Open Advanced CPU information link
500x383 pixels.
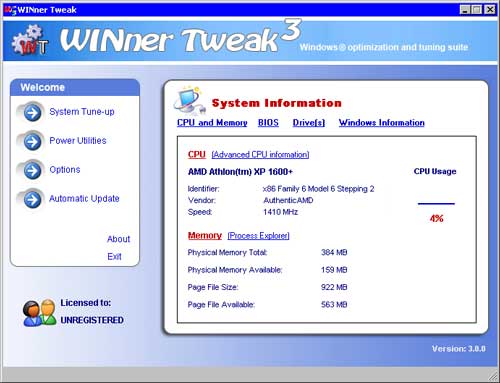point(260,155)
